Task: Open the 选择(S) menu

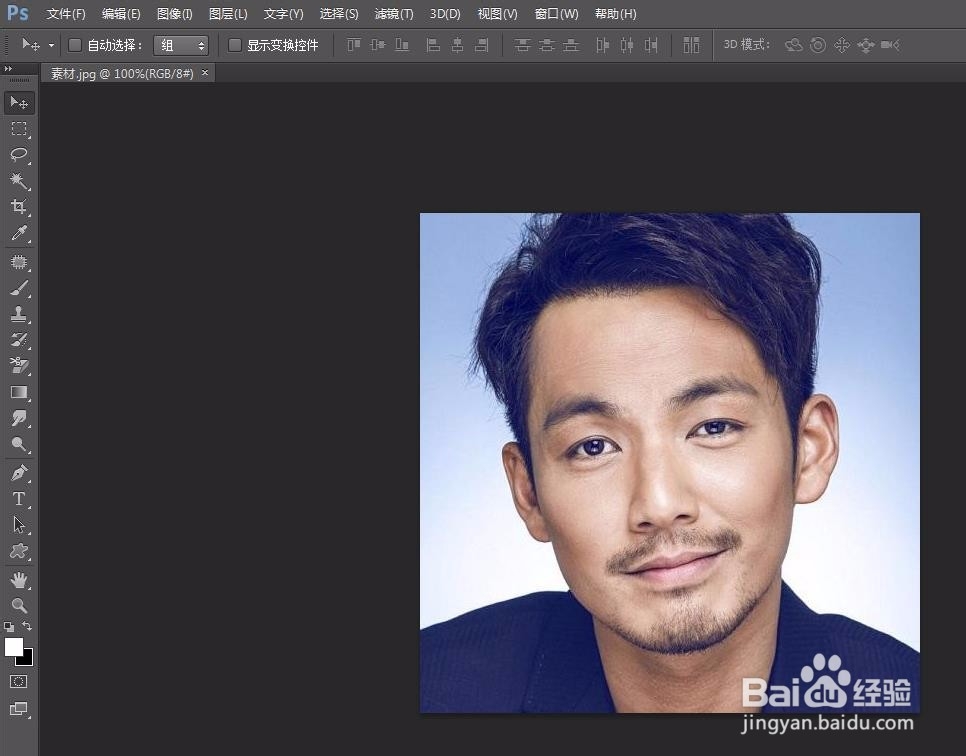Action: [x=339, y=14]
